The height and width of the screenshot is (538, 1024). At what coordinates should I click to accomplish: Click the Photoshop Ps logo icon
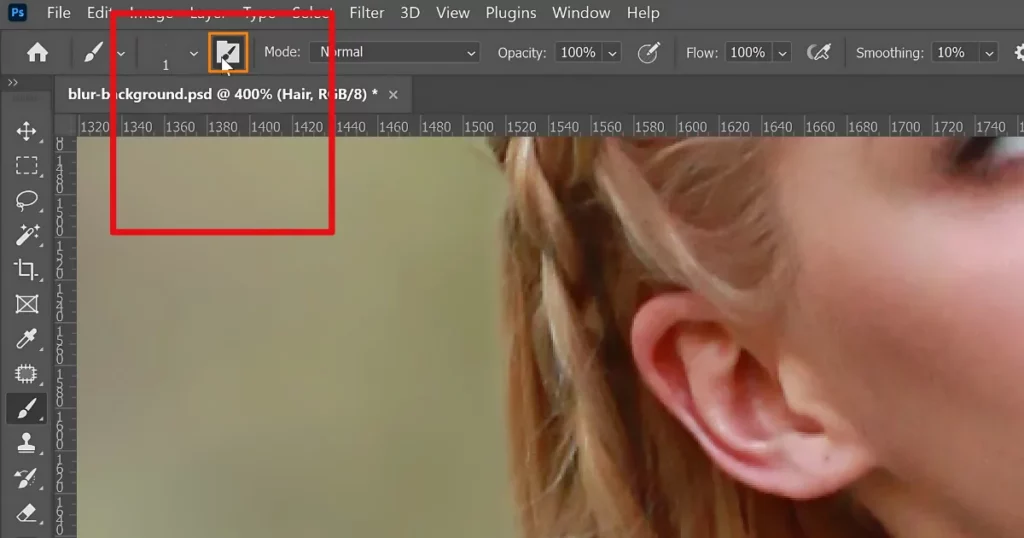[17, 12]
